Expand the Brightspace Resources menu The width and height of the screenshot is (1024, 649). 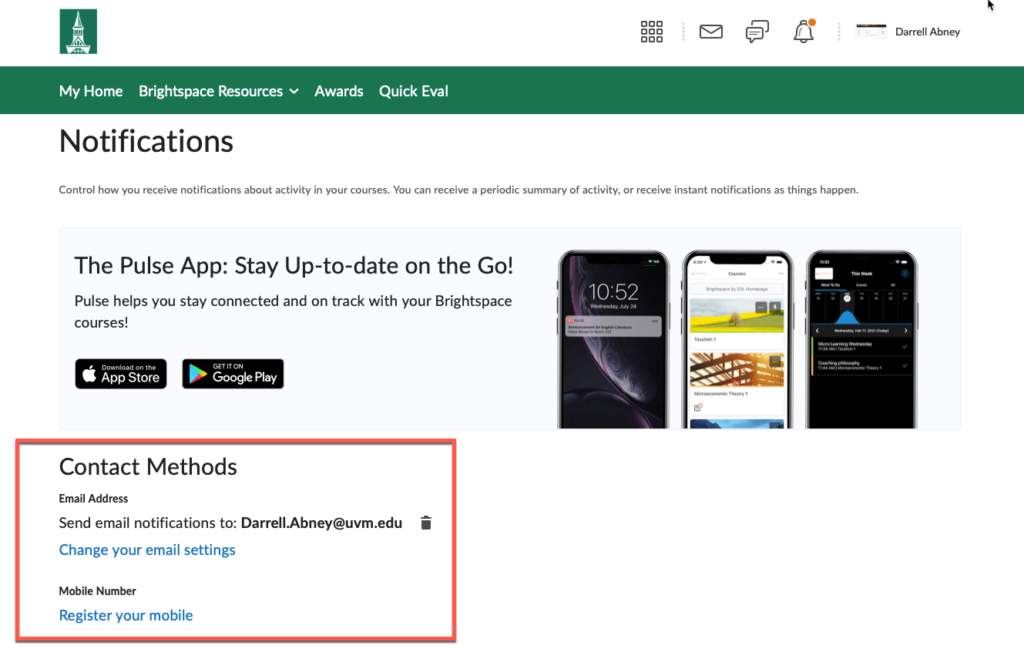point(211,90)
